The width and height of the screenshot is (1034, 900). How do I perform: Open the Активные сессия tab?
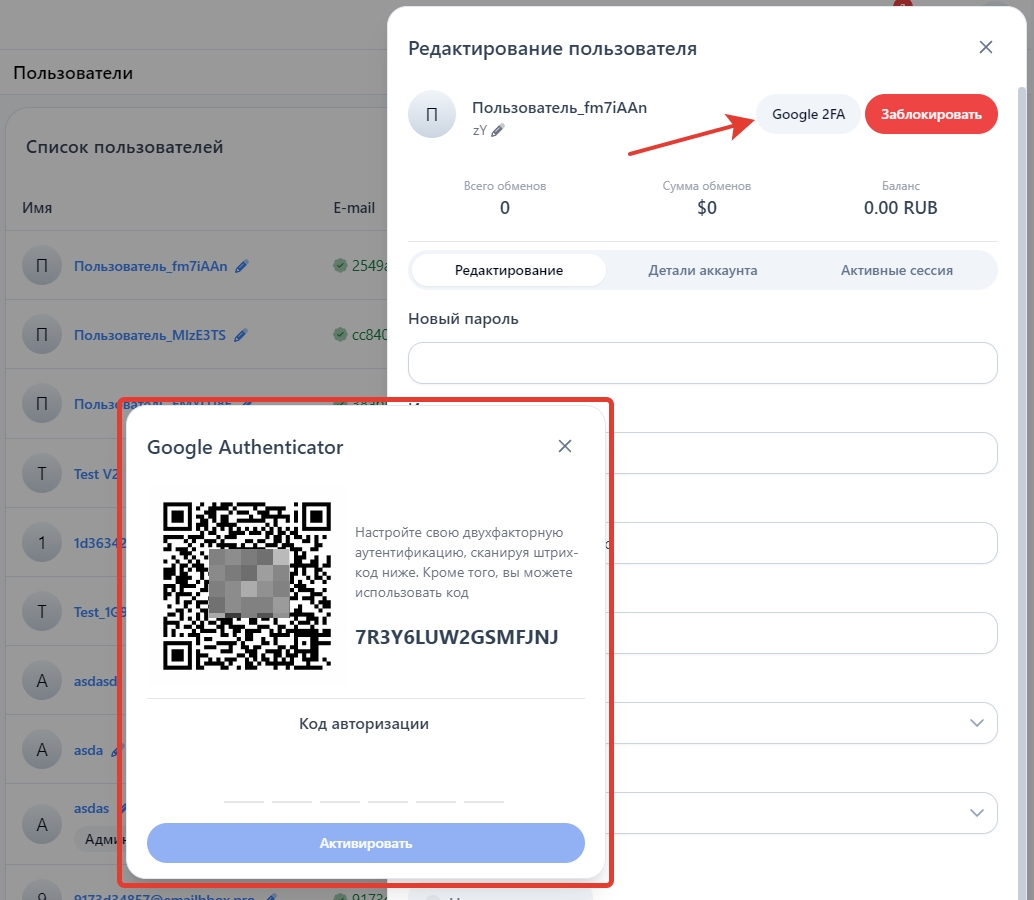(896, 270)
